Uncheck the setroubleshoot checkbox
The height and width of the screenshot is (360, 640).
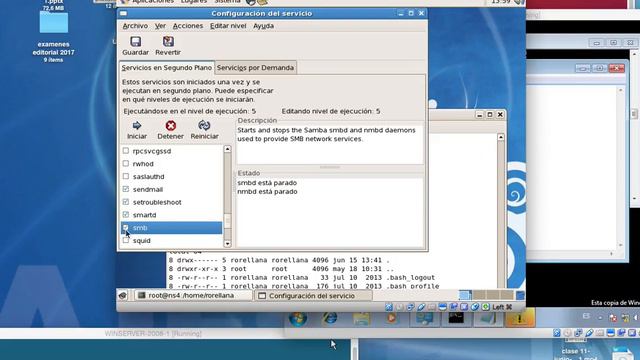(x=126, y=202)
